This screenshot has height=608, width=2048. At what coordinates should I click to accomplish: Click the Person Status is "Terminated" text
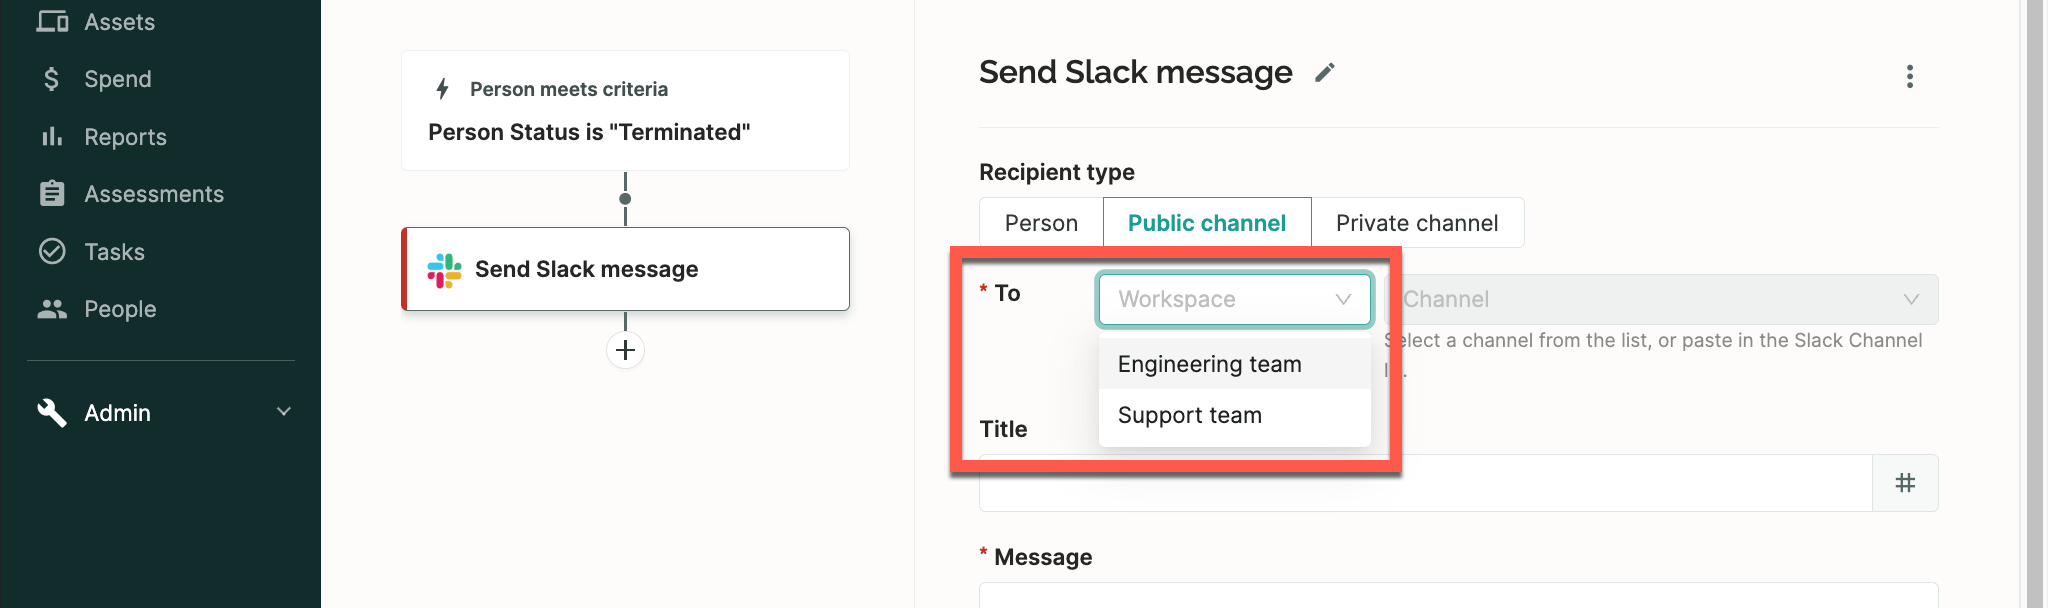point(589,132)
